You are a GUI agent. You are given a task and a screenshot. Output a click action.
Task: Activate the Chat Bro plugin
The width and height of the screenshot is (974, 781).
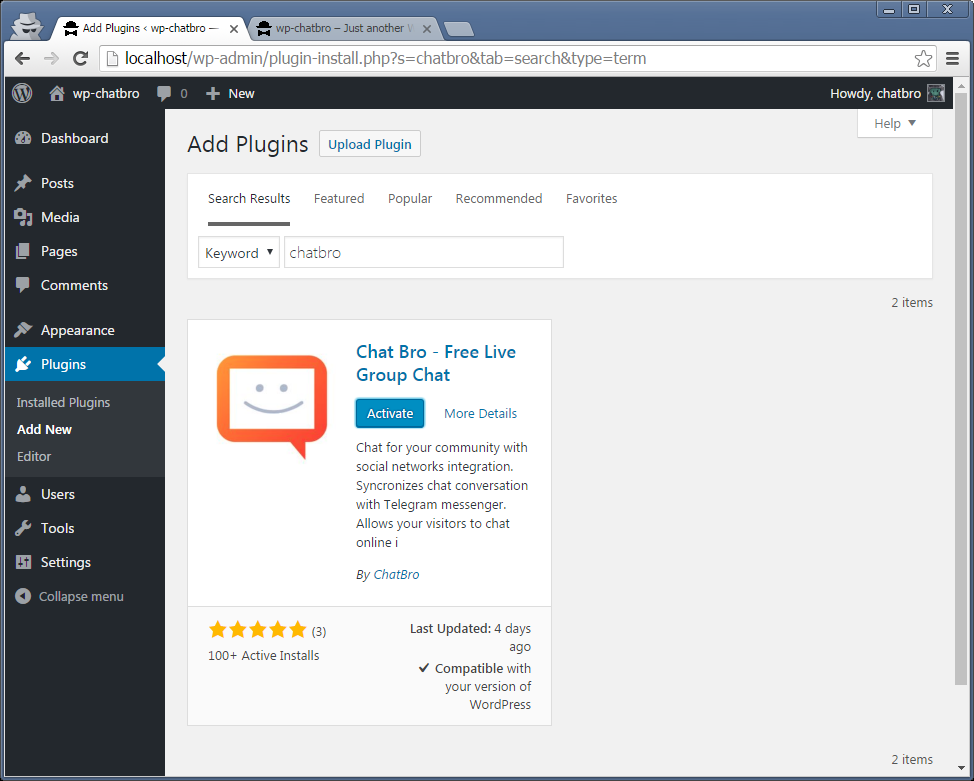pyautogui.click(x=390, y=413)
